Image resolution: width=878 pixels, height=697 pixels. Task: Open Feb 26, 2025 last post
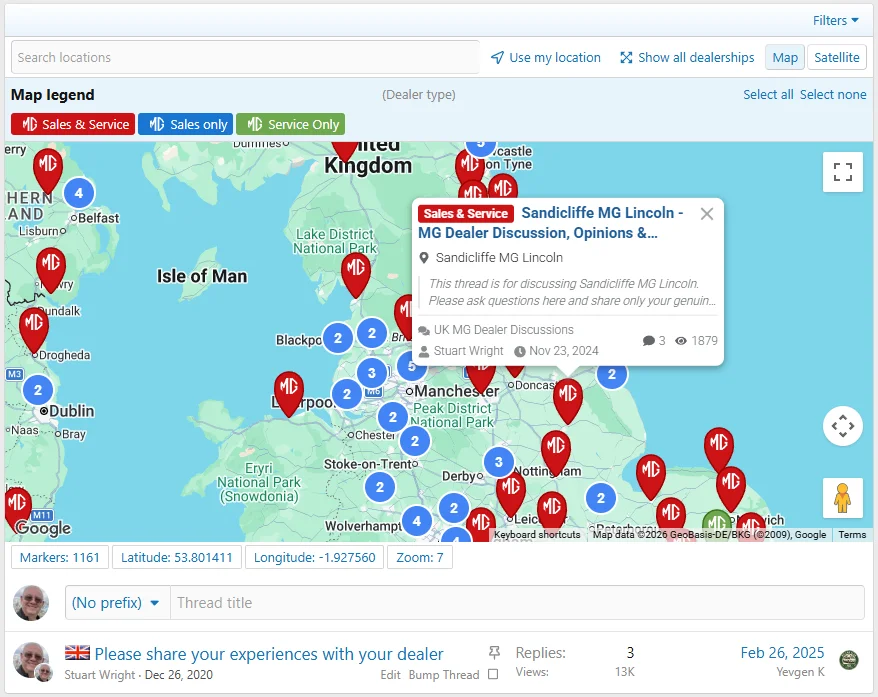782,653
